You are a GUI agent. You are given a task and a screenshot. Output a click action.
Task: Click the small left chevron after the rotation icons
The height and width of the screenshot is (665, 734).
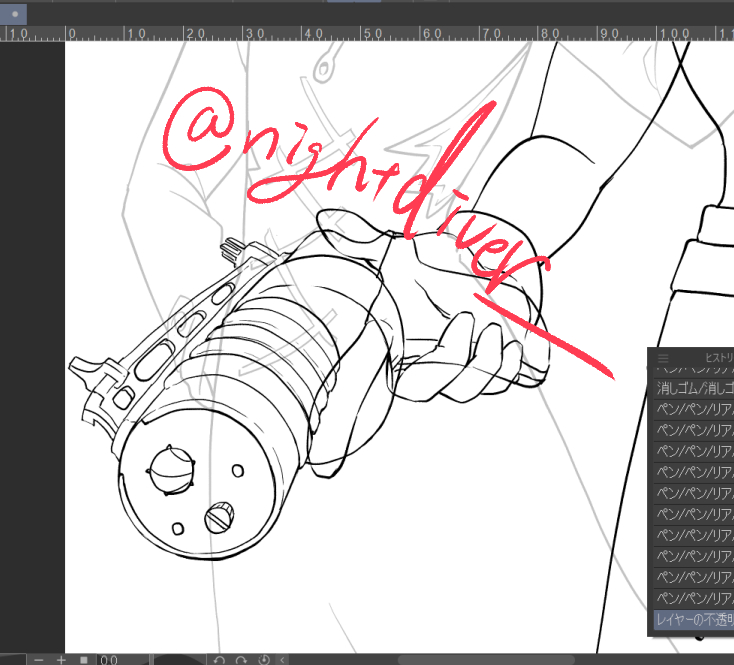click(282, 660)
